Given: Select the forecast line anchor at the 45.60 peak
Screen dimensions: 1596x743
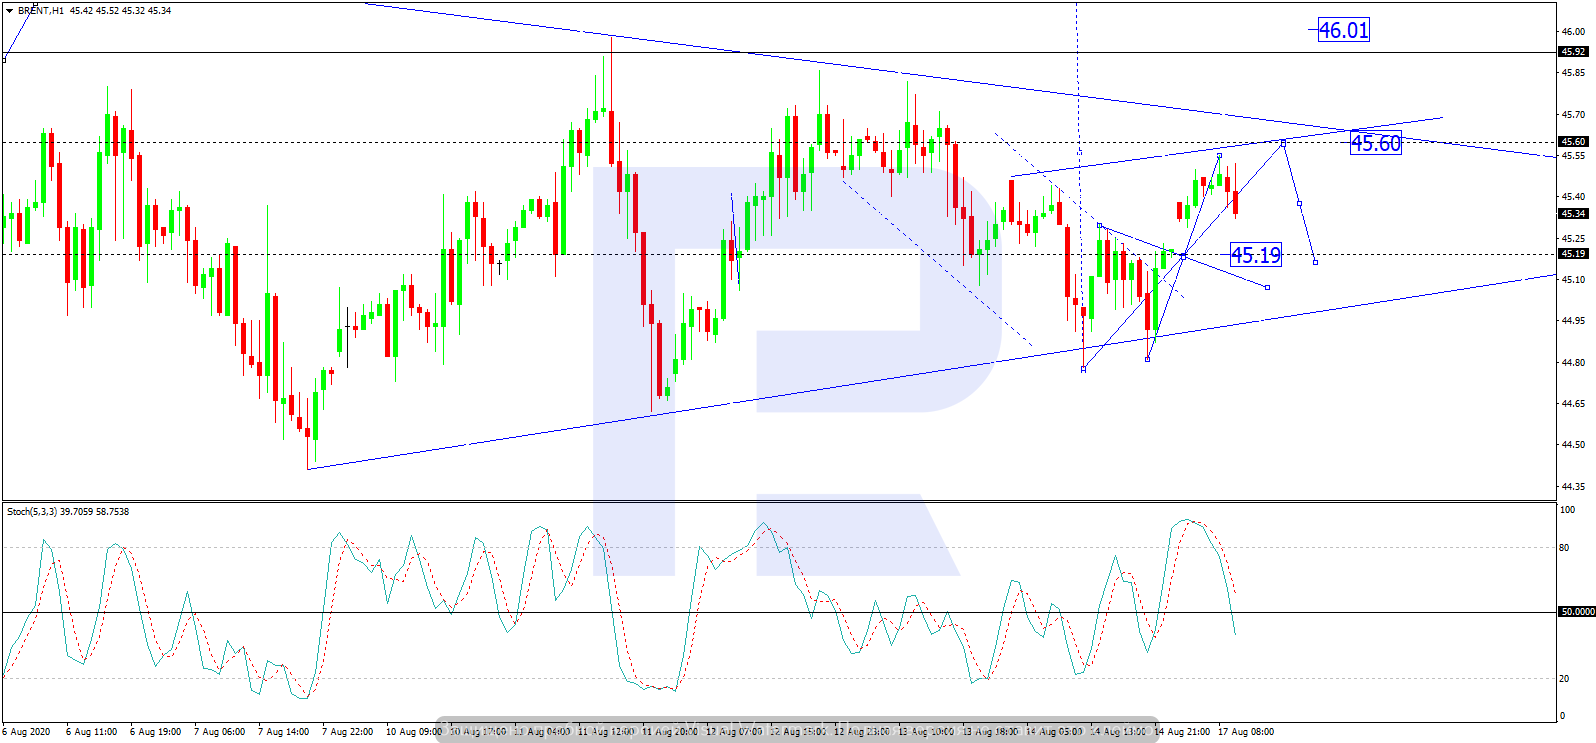Looking at the screenshot, I should [1283, 142].
